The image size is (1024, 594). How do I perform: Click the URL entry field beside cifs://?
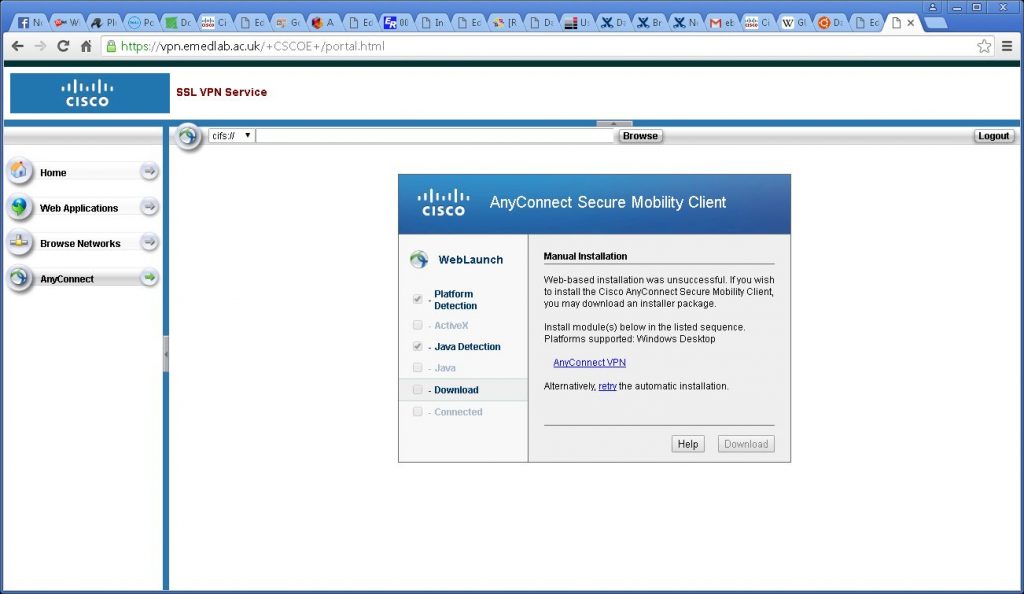435,136
